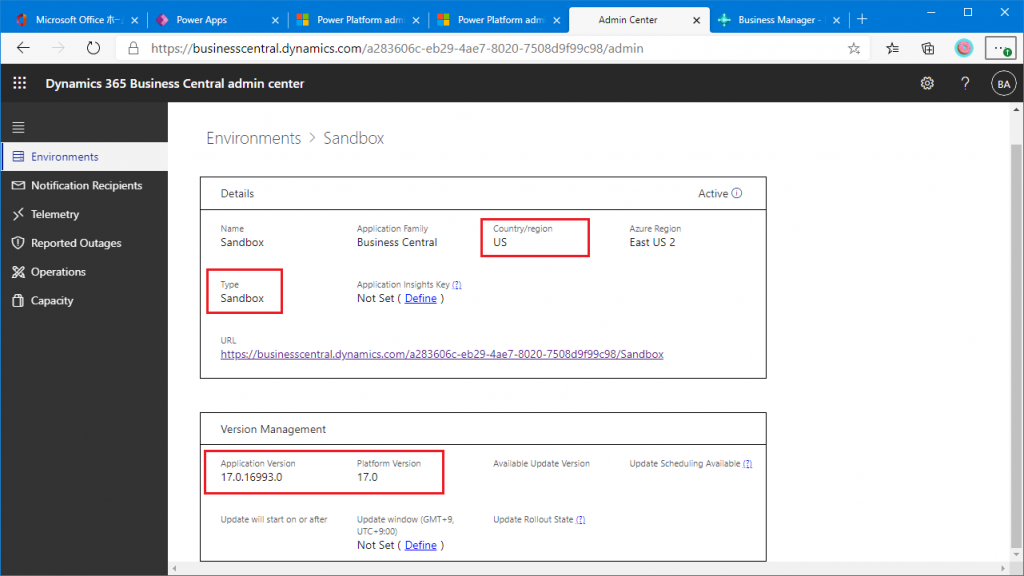Show the Active status info icon
This screenshot has width=1024, height=576.
click(x=737, y=193)
